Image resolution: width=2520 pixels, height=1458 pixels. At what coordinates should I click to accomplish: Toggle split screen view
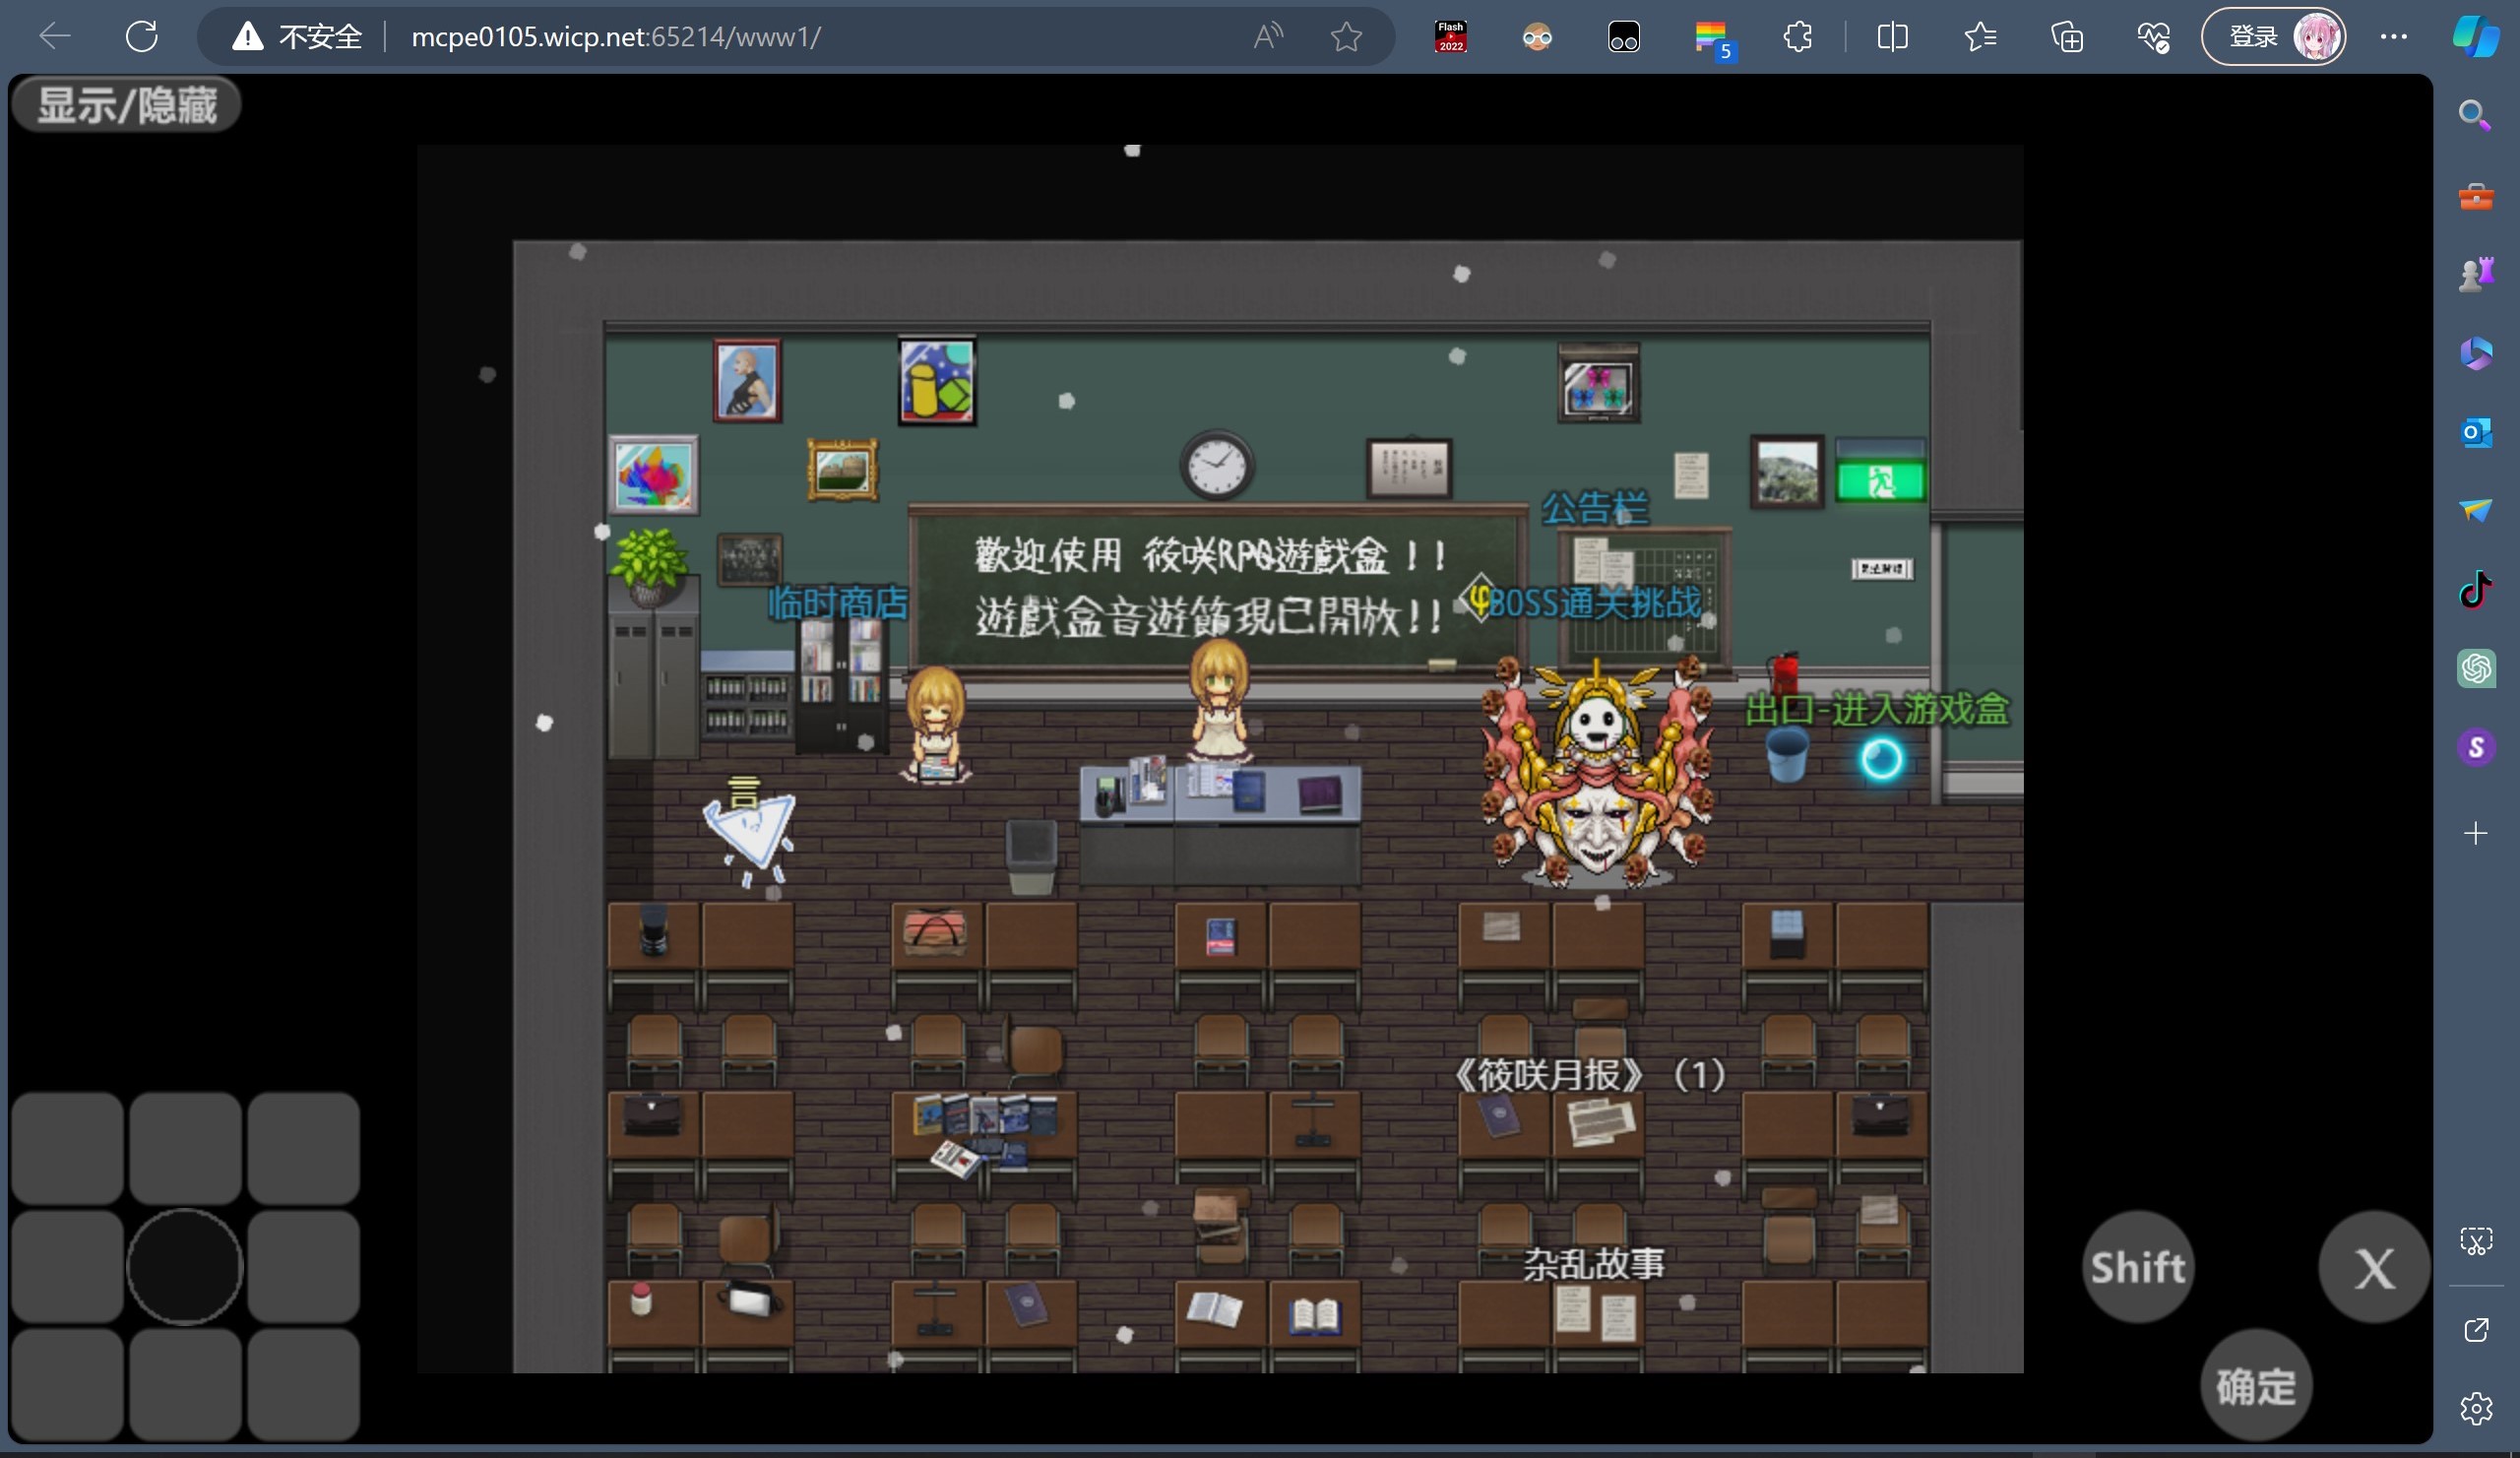point(1892,37)
